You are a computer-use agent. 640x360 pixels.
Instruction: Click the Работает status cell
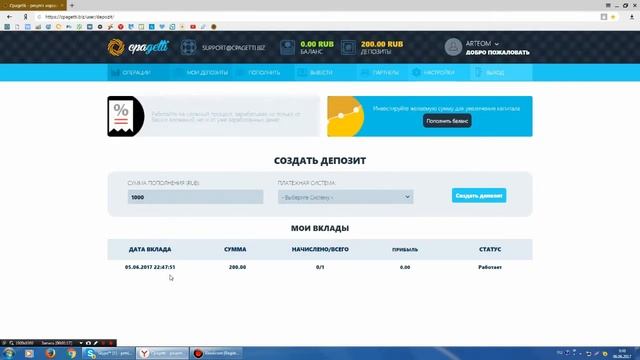coord(490,267)
